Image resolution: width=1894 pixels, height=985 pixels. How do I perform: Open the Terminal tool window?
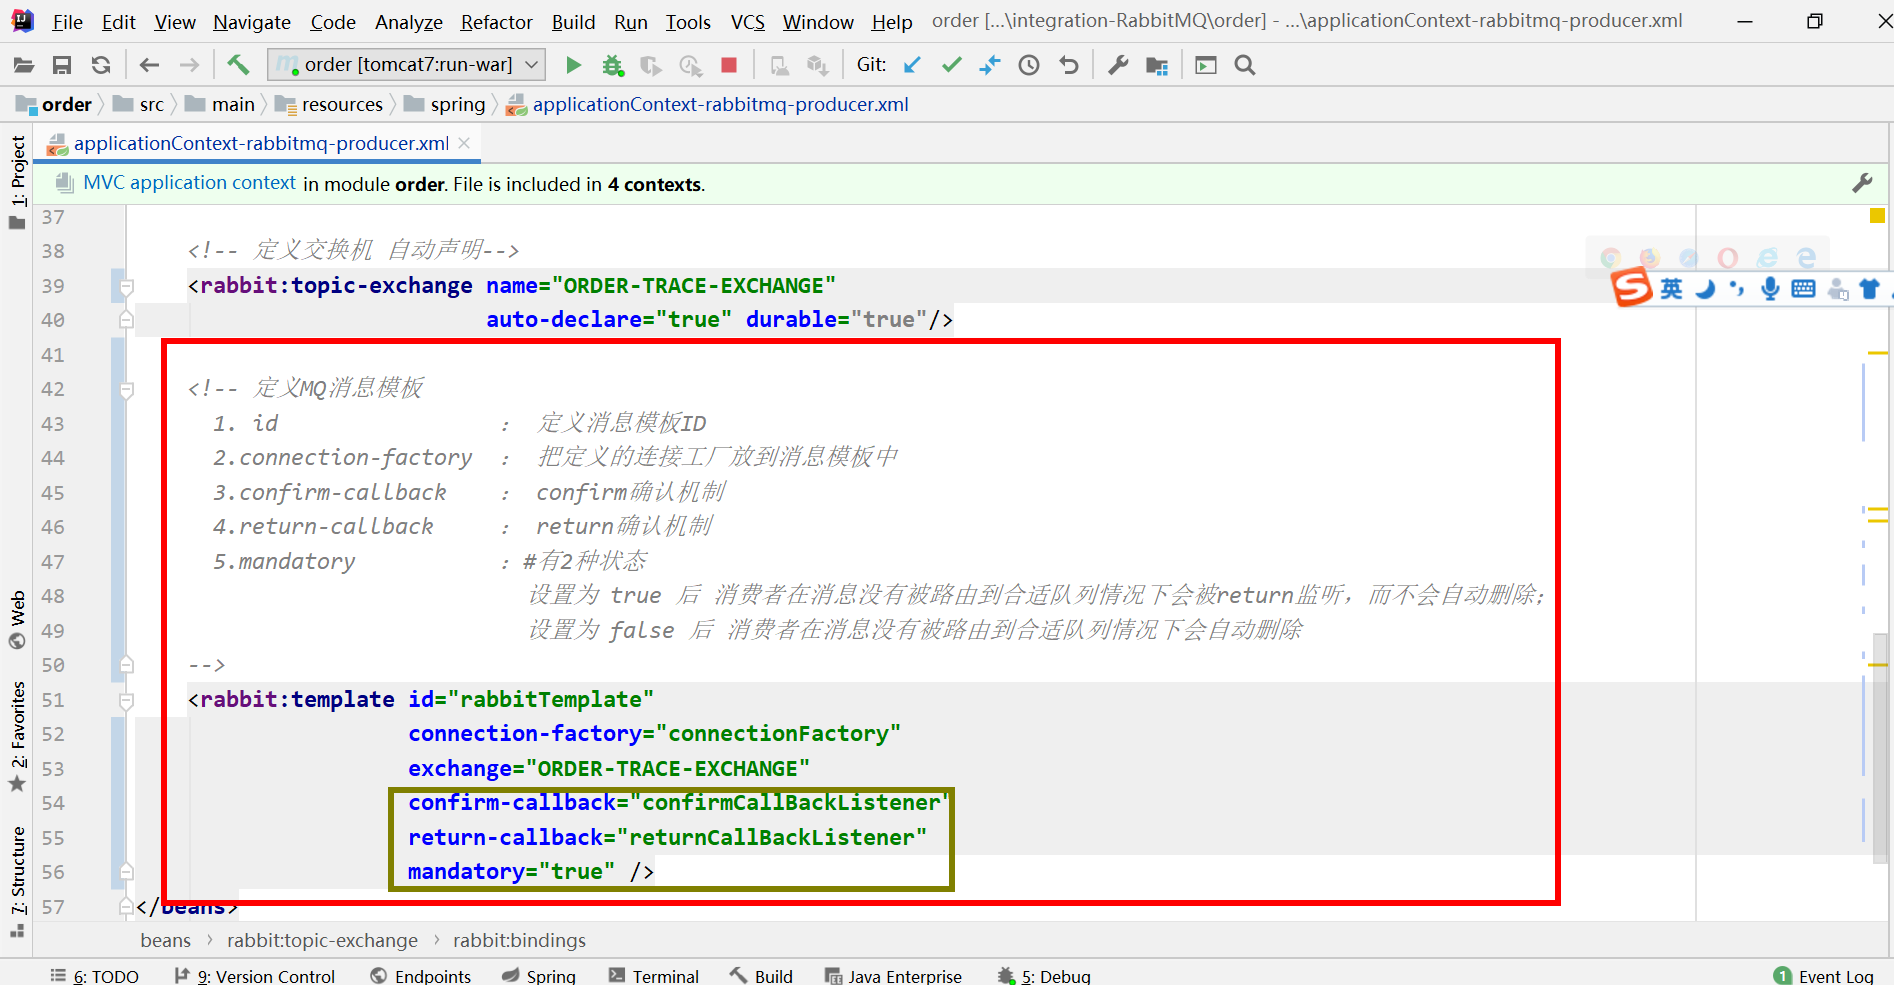653,976
